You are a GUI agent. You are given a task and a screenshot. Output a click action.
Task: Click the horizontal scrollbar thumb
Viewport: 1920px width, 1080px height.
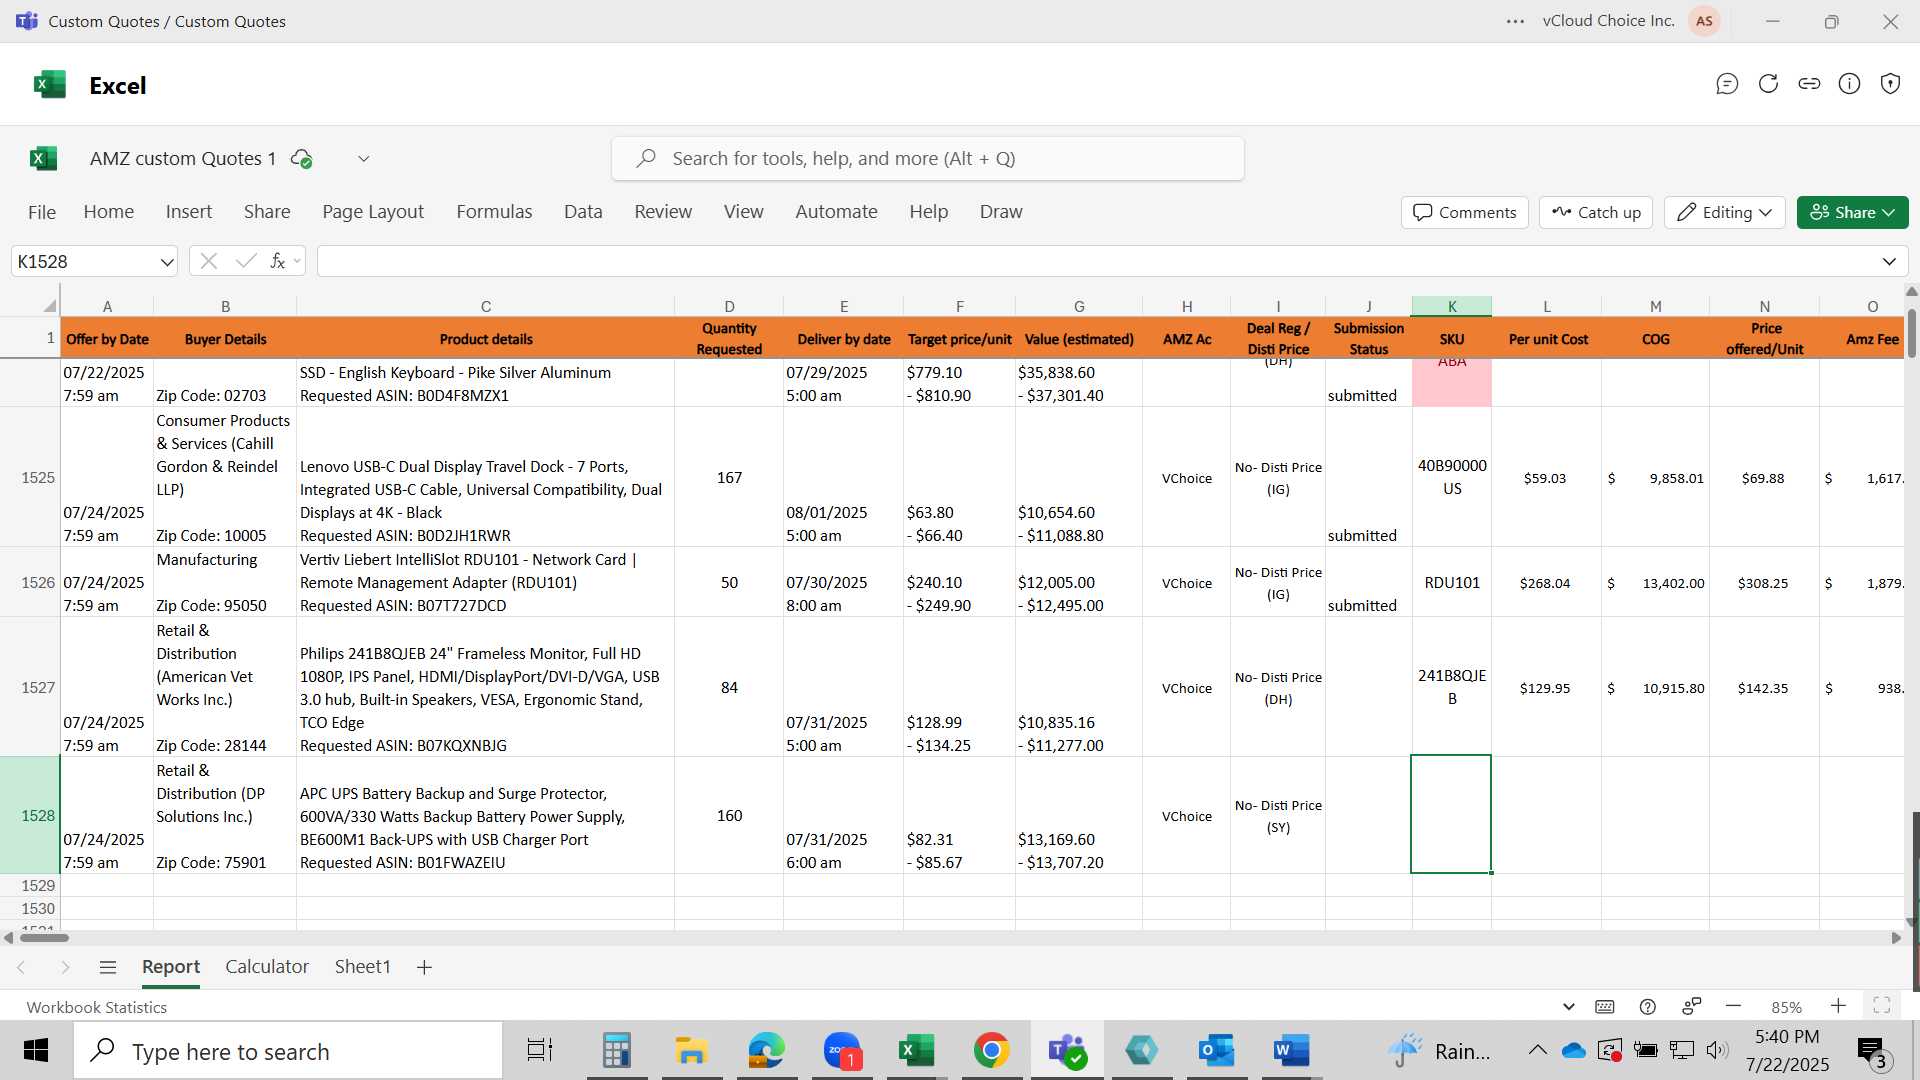click(44, 938)
